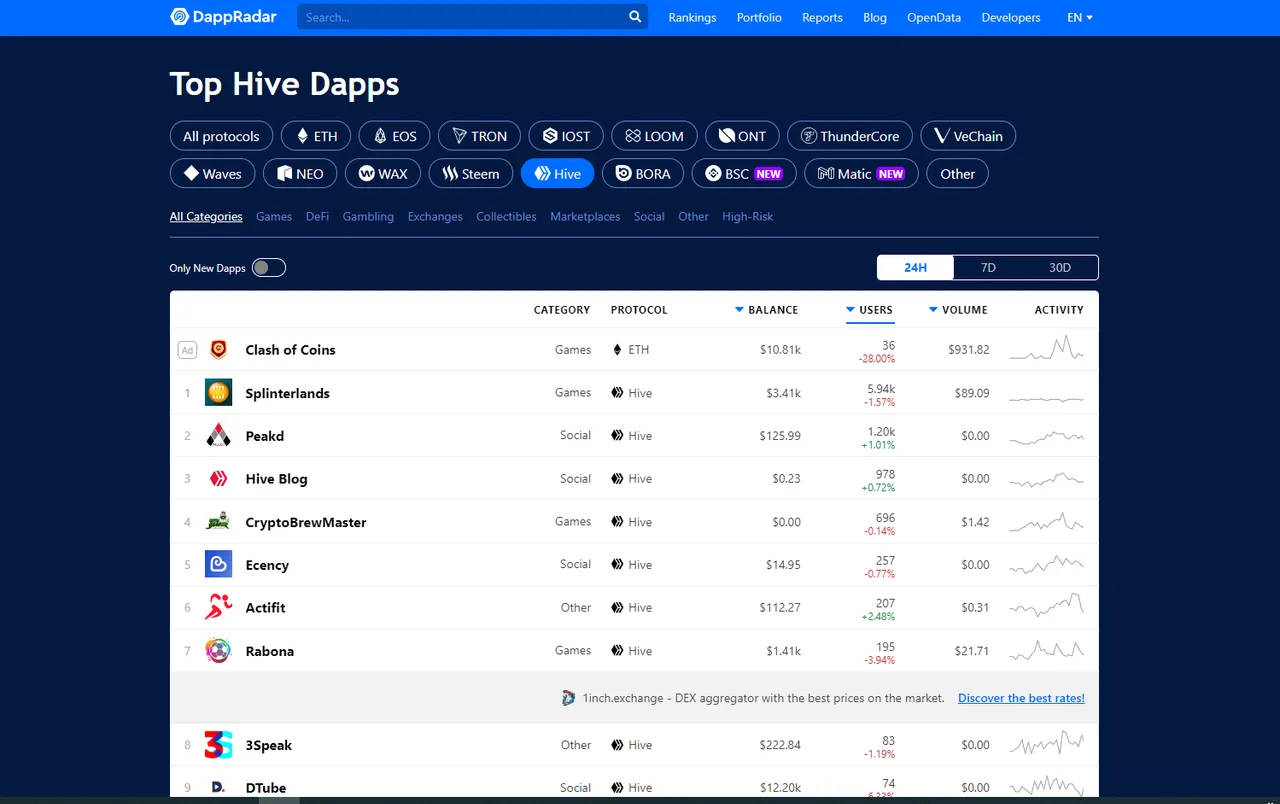
Task: Switch timeframe to 7D
Action: pos(988,267)
